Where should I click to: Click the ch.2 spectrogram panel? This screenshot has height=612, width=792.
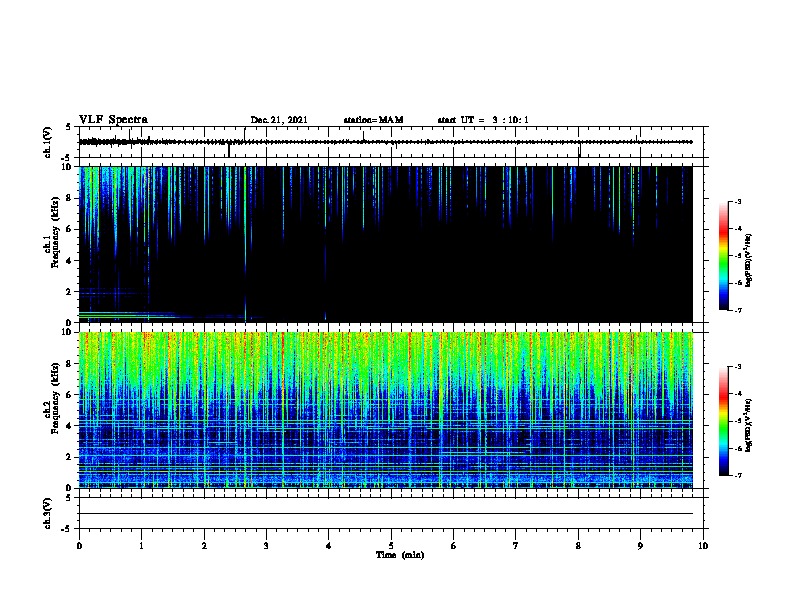point(386,410)
